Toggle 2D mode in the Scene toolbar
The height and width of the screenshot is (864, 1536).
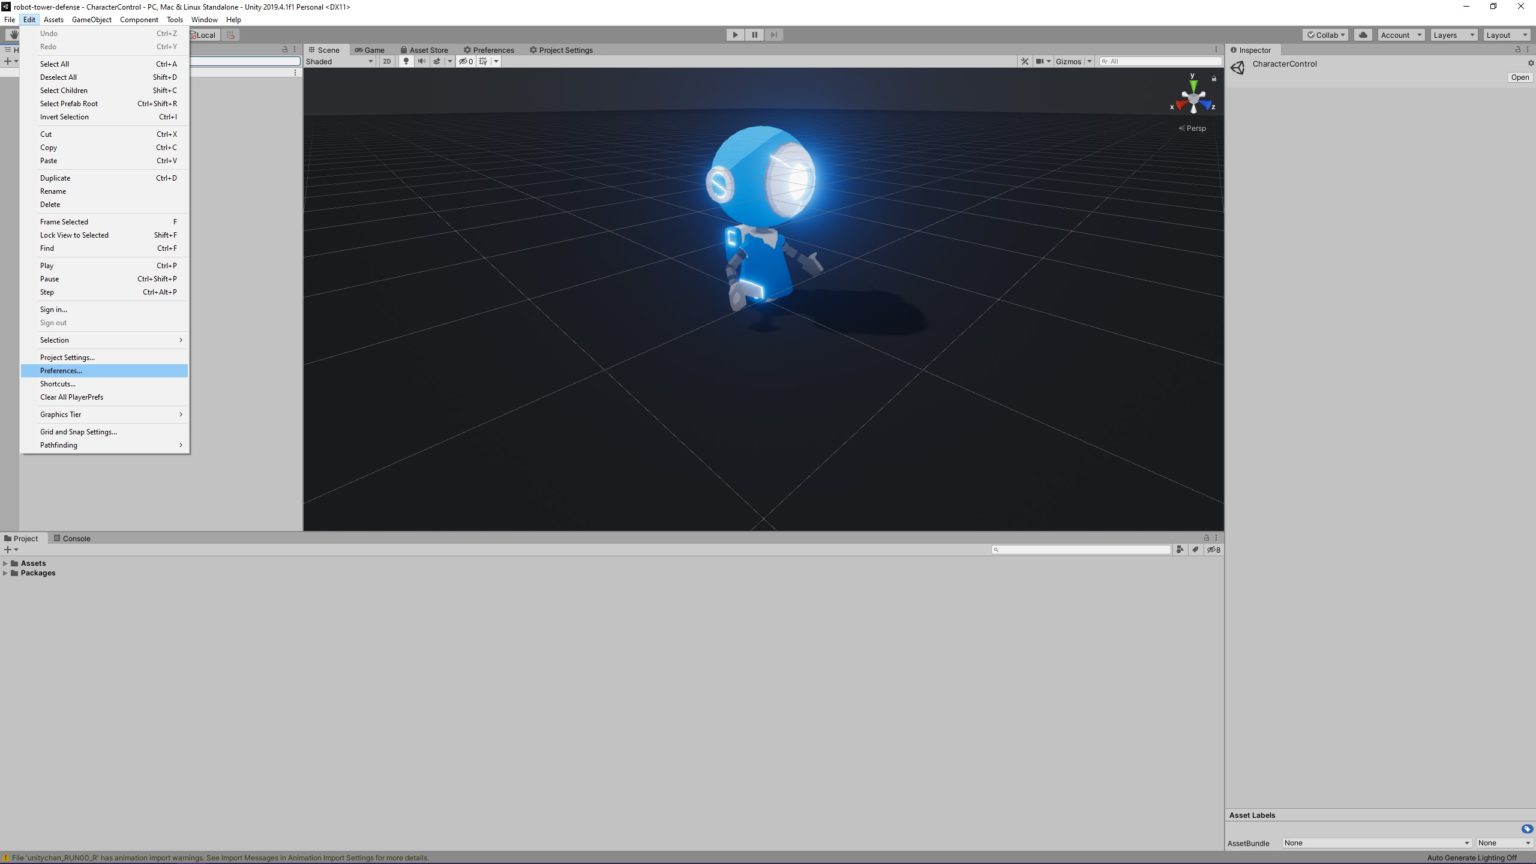click(387, 61)
